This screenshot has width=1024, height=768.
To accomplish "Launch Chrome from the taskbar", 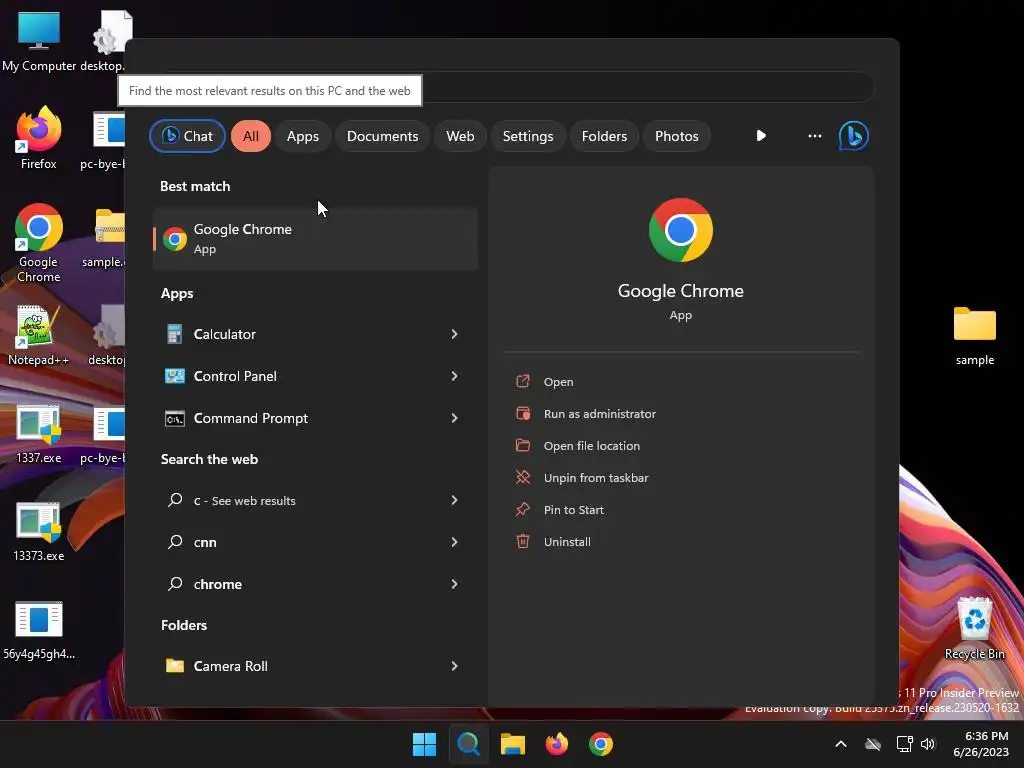I will (601, 744).
